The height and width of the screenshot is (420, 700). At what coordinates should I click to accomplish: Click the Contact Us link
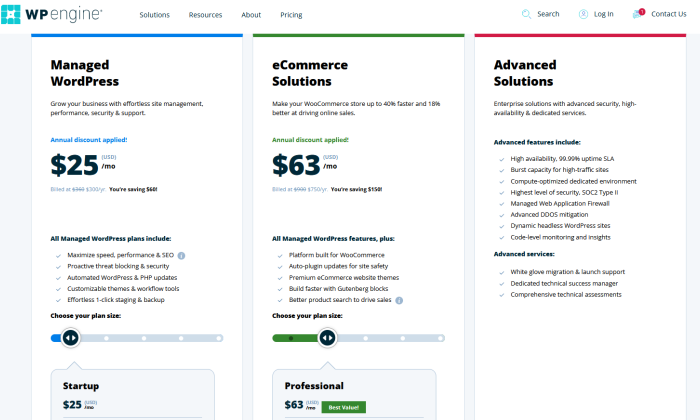(x=669, y=14)
